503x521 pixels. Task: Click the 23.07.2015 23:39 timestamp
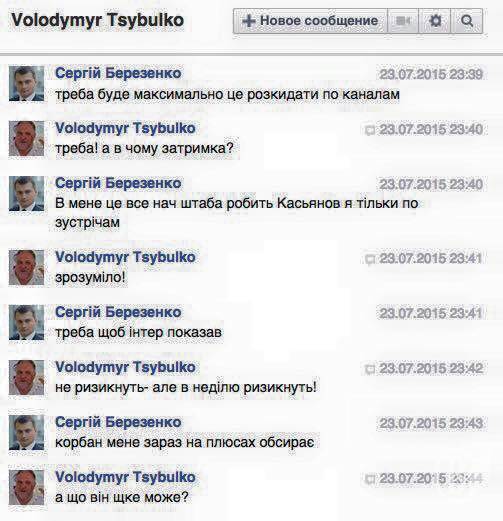pos(431,74)
